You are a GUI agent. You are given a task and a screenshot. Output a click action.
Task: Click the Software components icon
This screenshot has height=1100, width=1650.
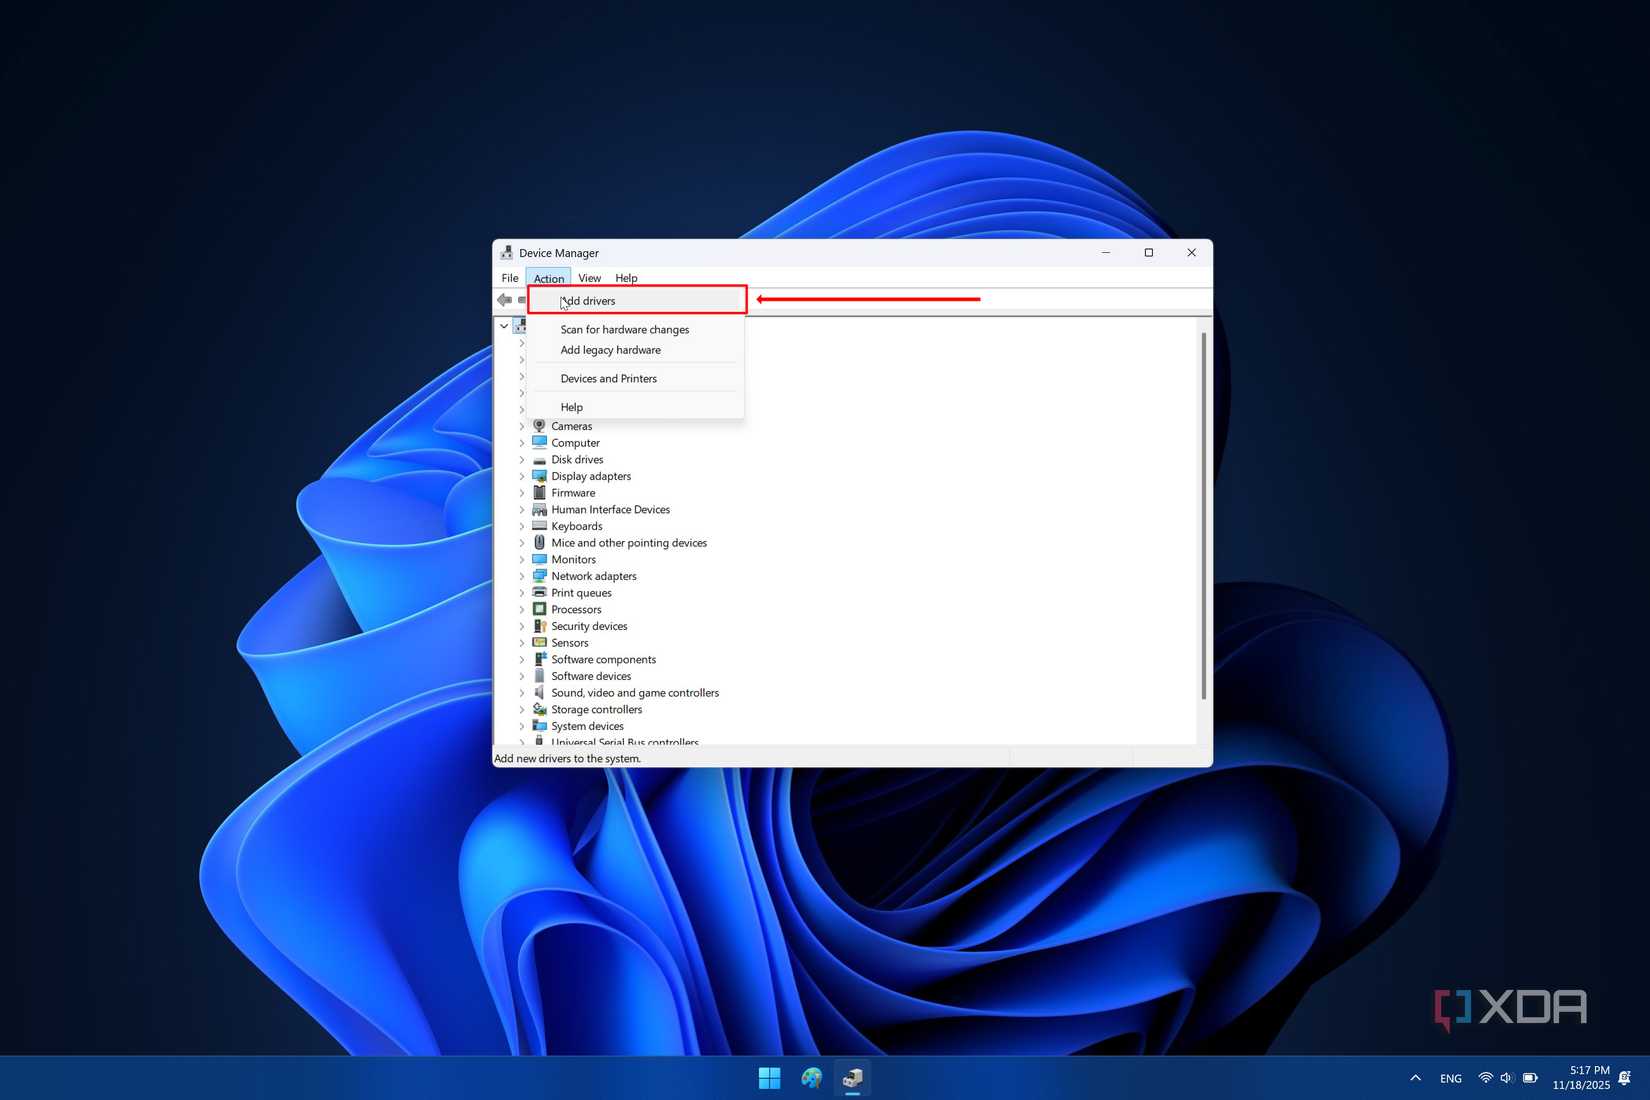(x=539, y=659)
